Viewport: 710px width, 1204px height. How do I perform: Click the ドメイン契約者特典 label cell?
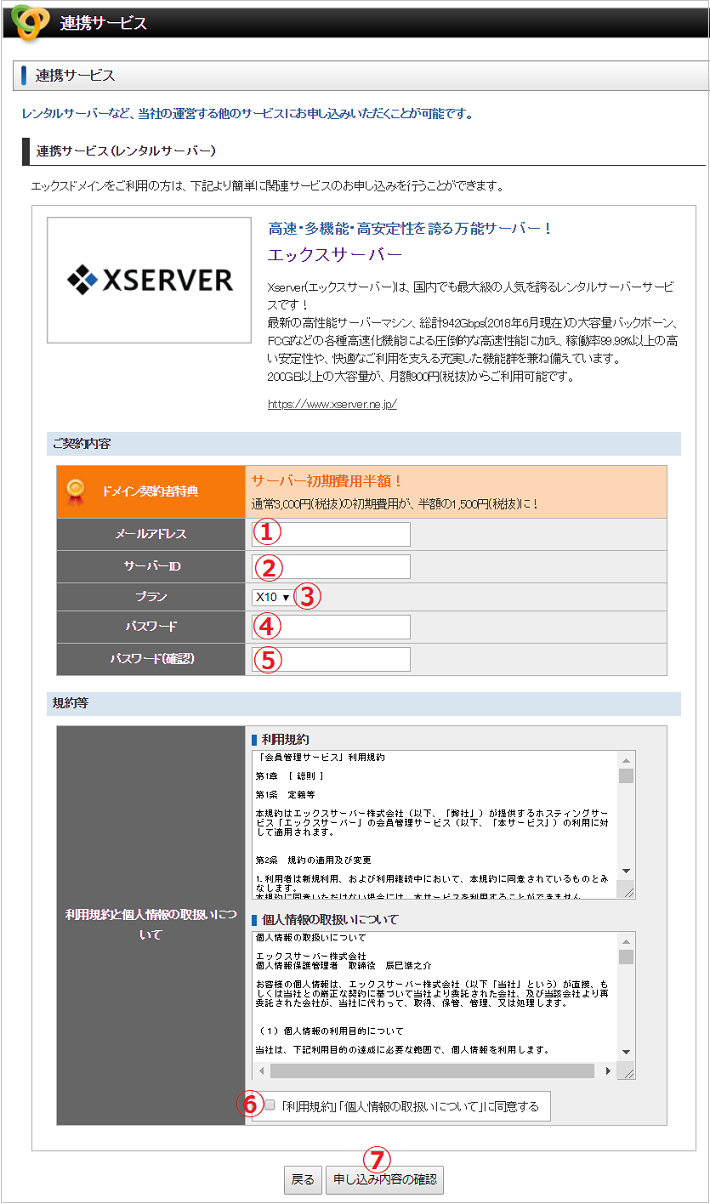(x=150, y=491)
